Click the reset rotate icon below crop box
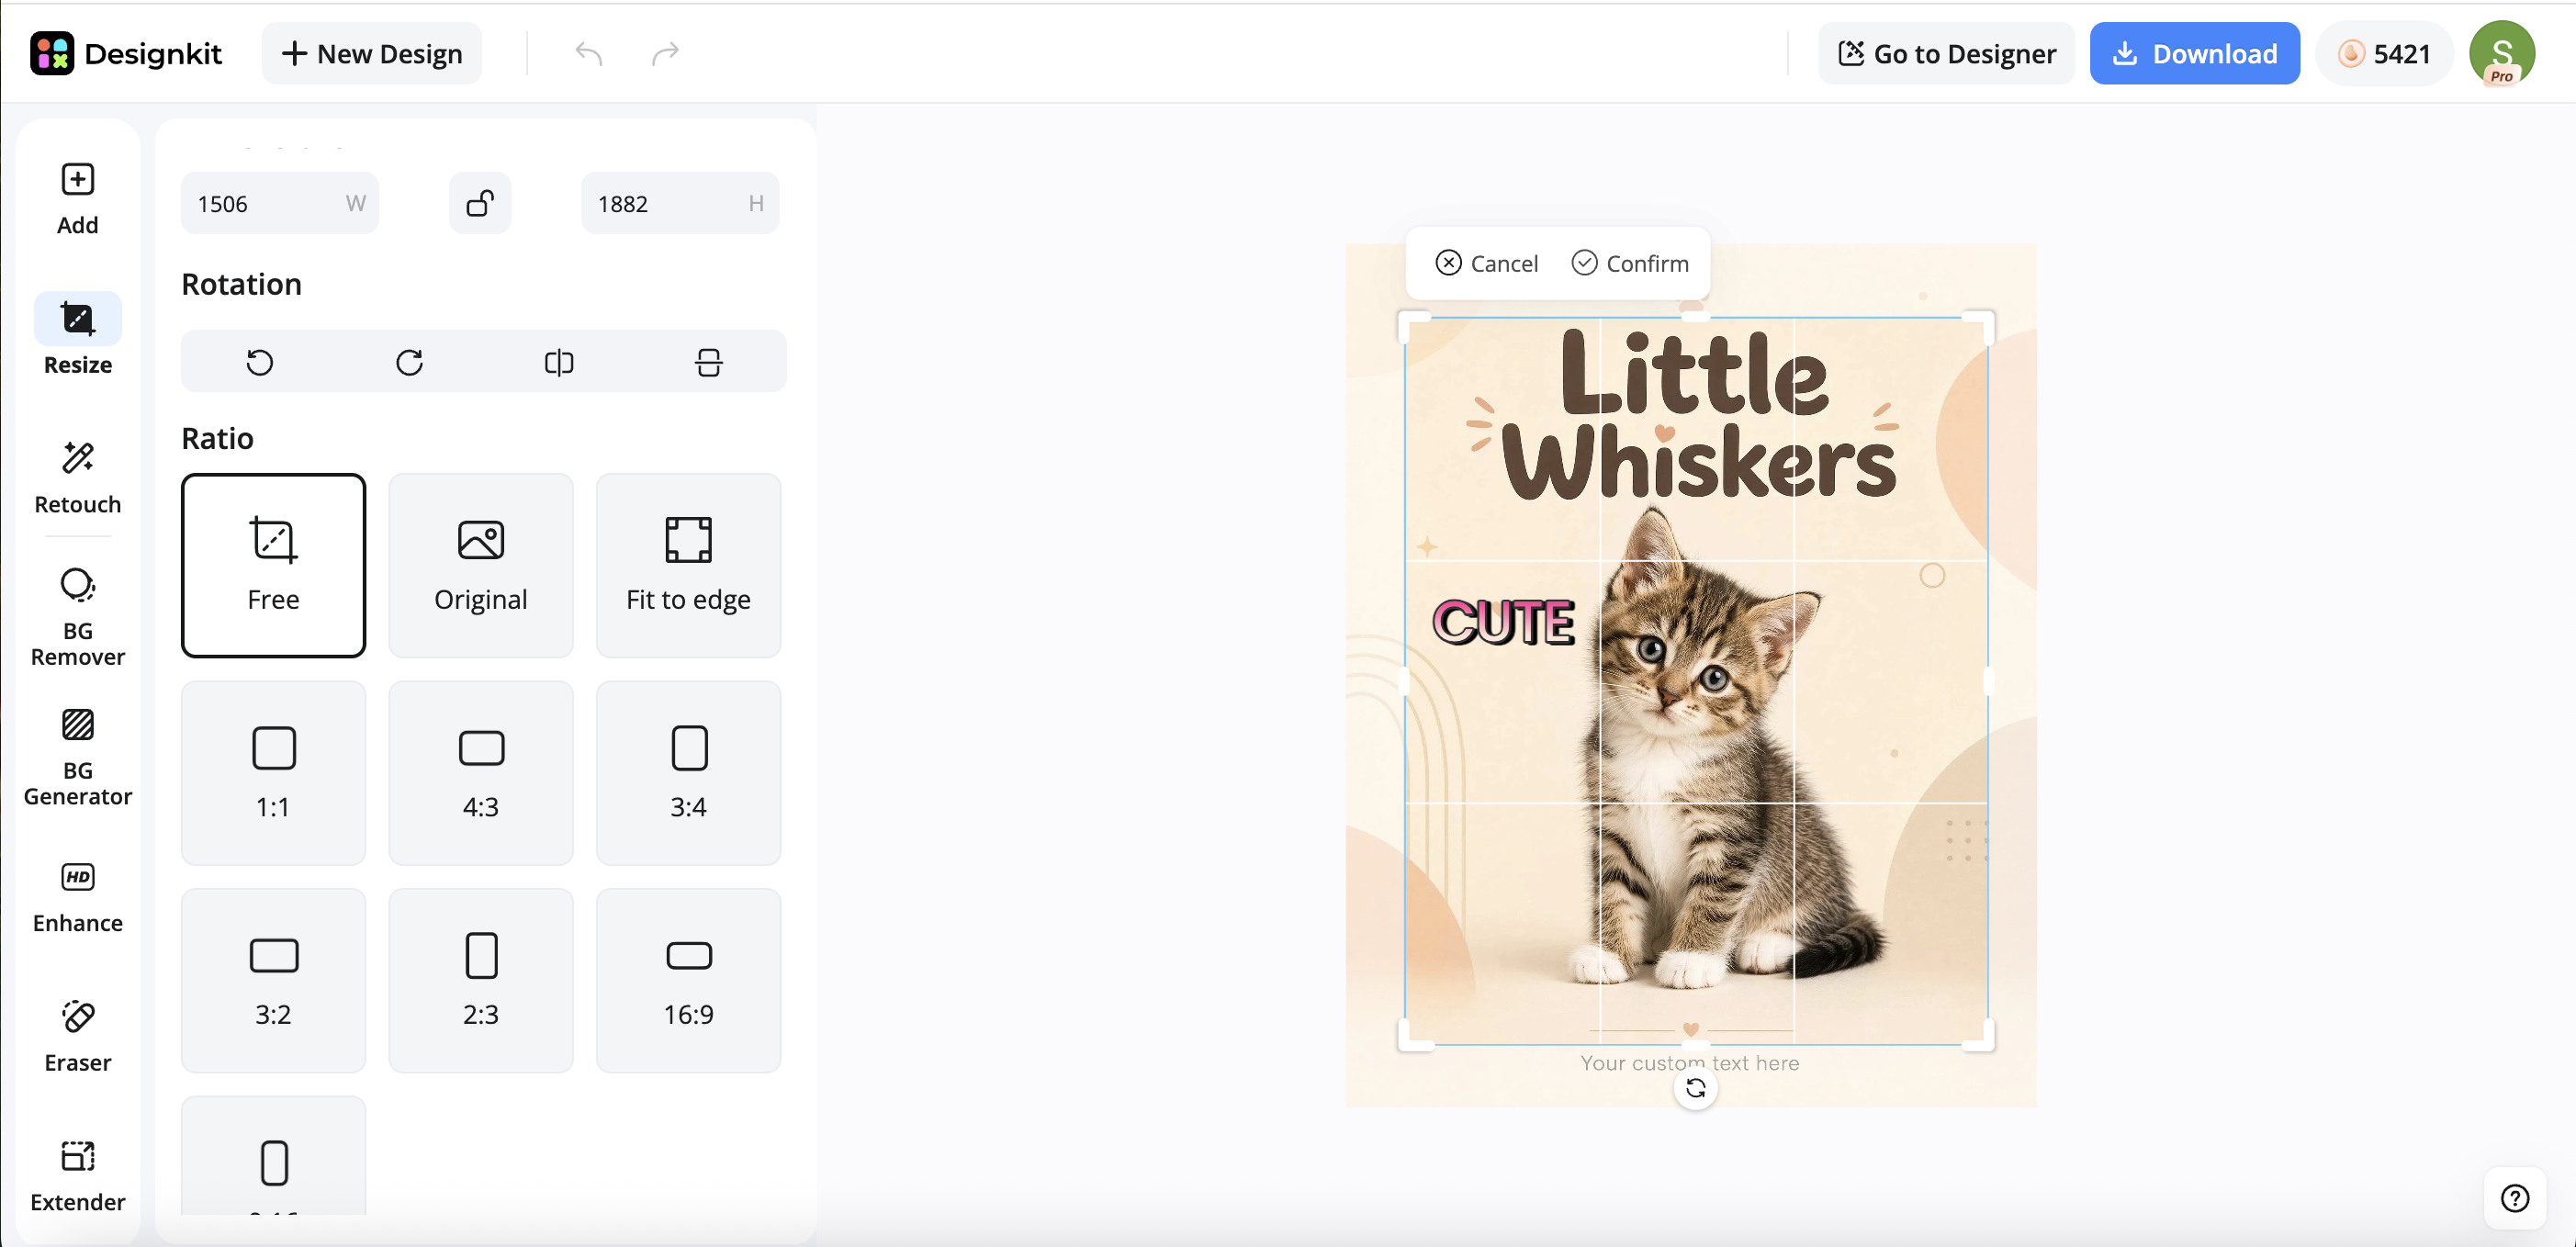The width and height of the screenshot is (2576, 1247). [1696, 1088]
